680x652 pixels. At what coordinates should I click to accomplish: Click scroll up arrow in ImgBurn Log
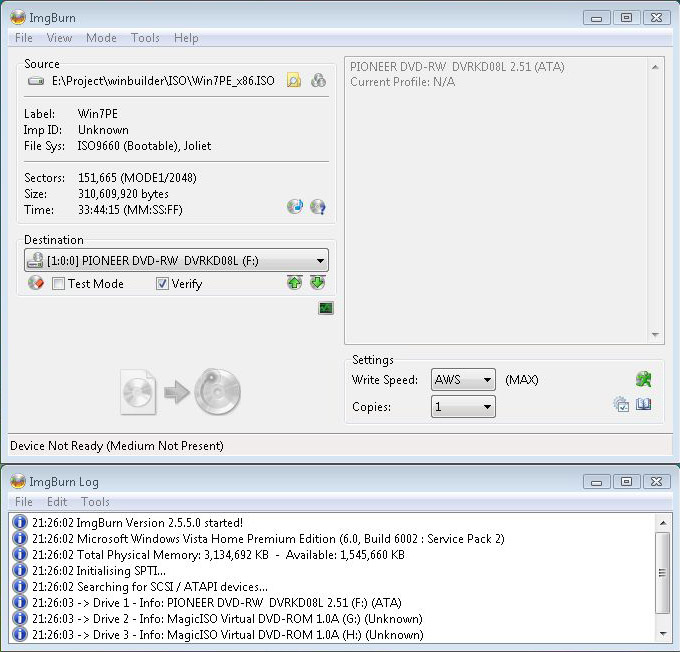(x=663, y=523)
